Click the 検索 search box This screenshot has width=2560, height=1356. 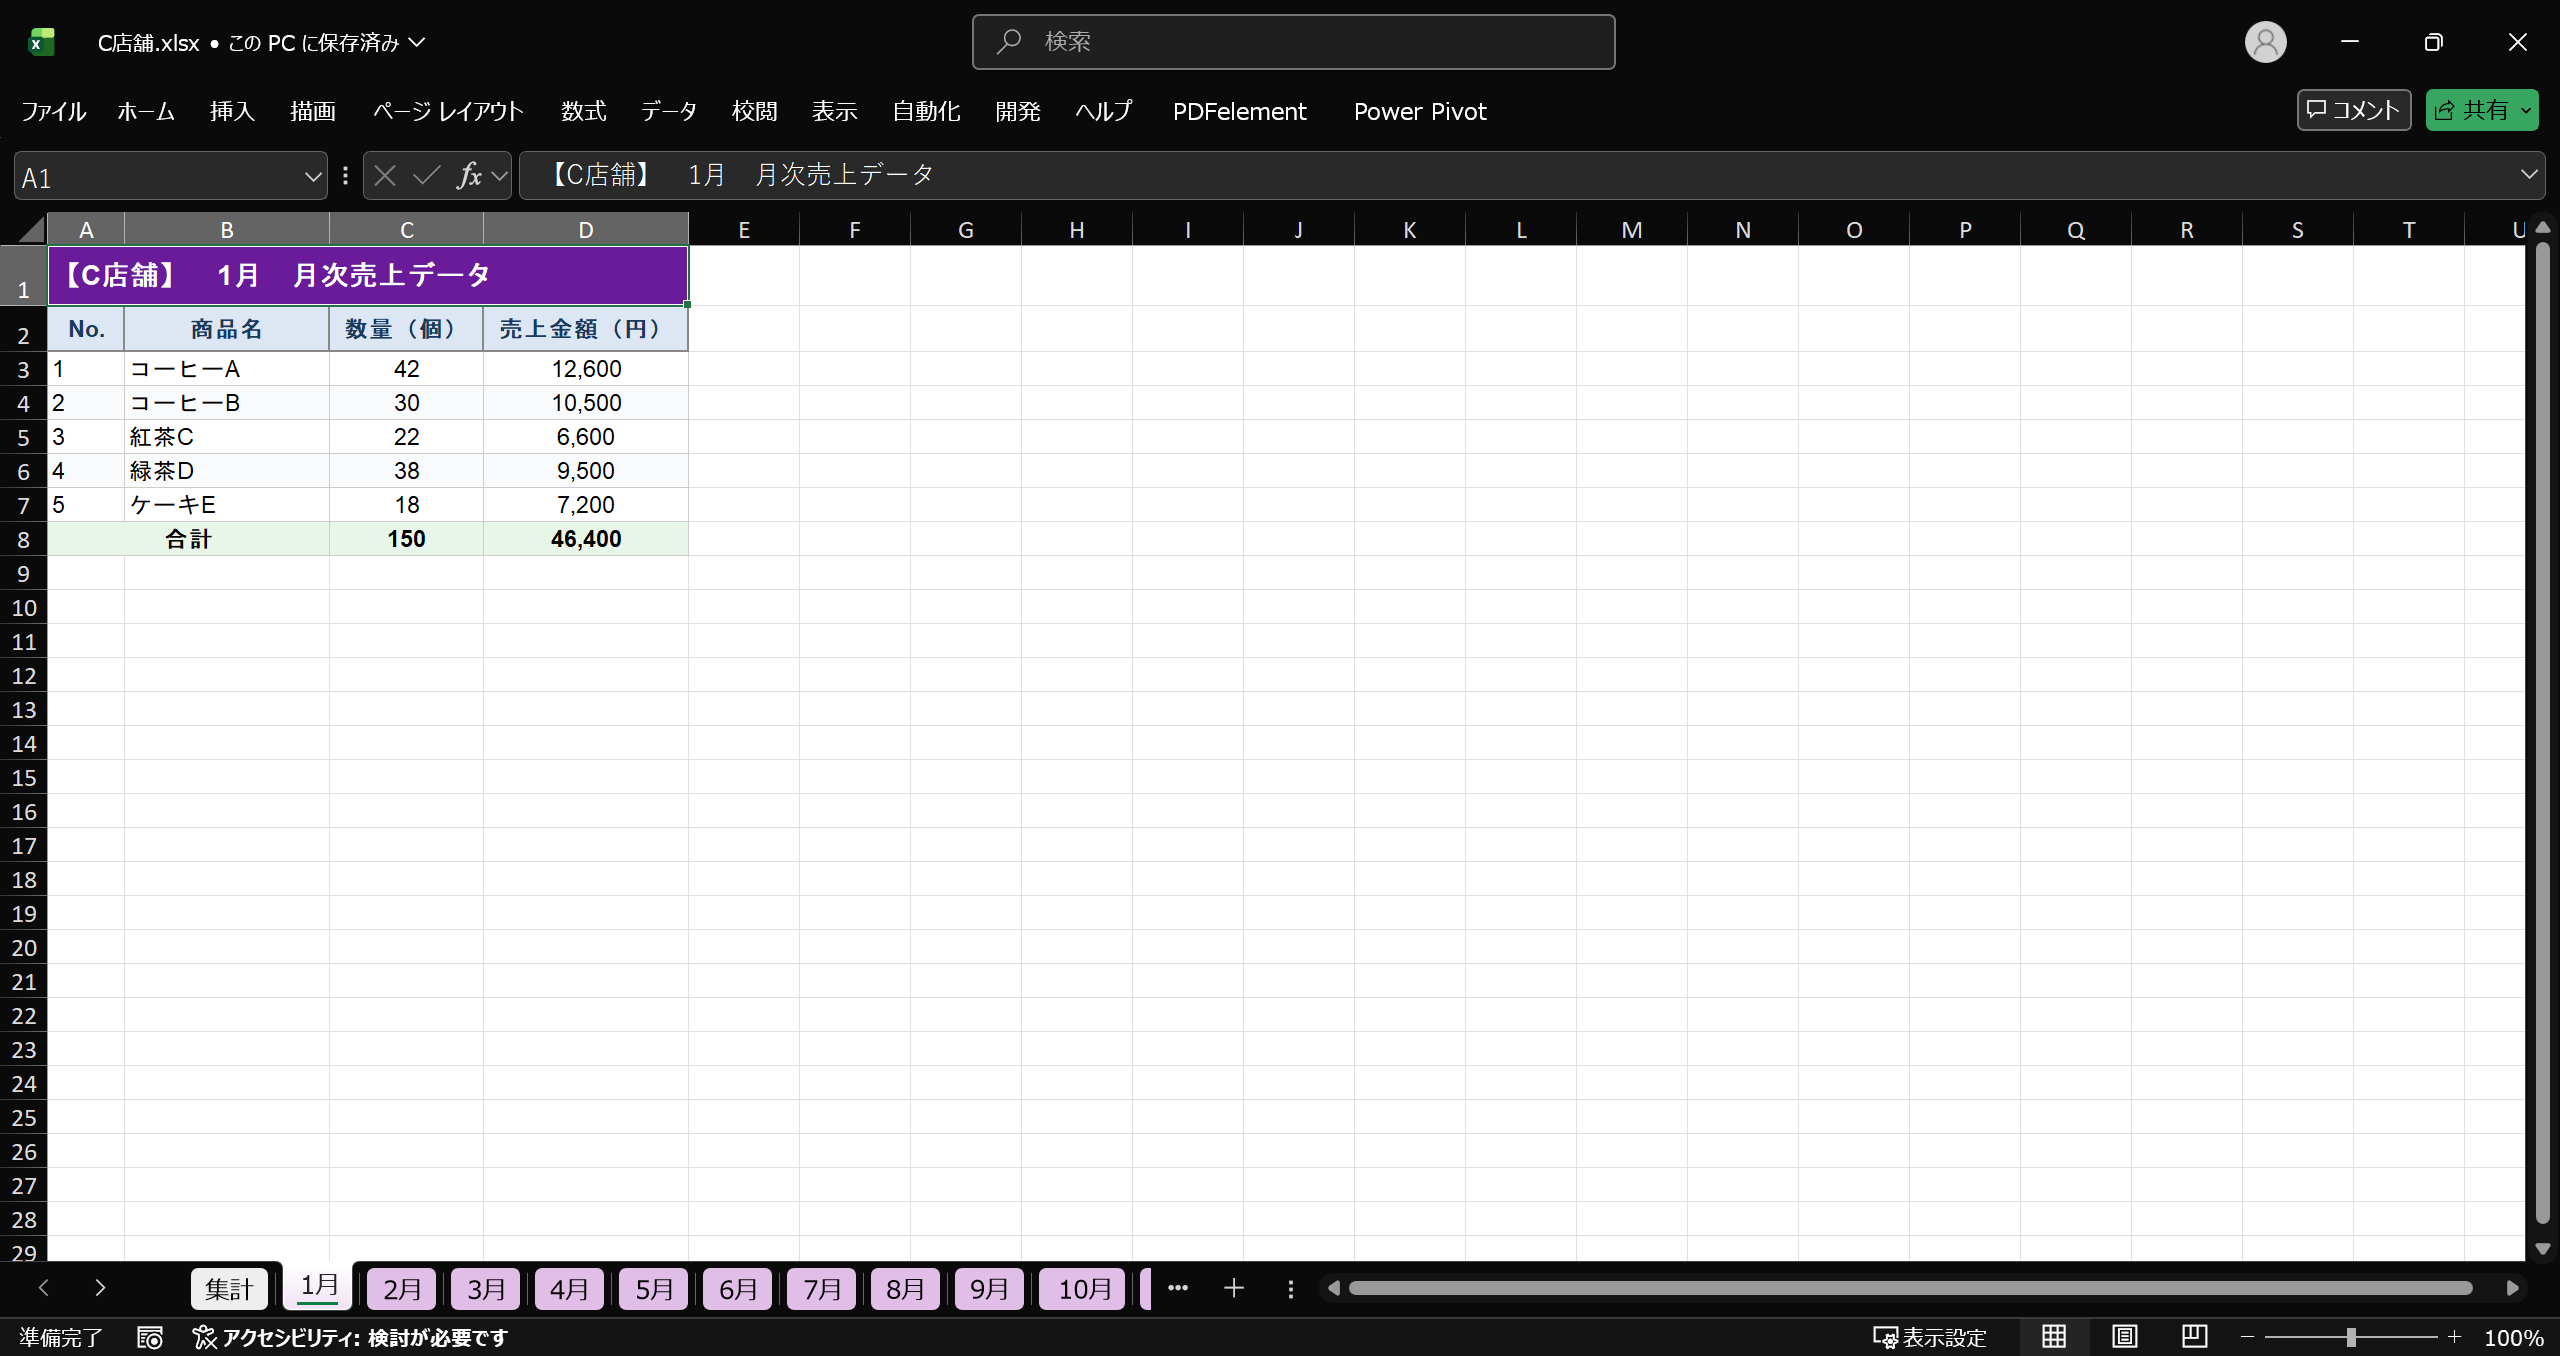coord(1292,42)
